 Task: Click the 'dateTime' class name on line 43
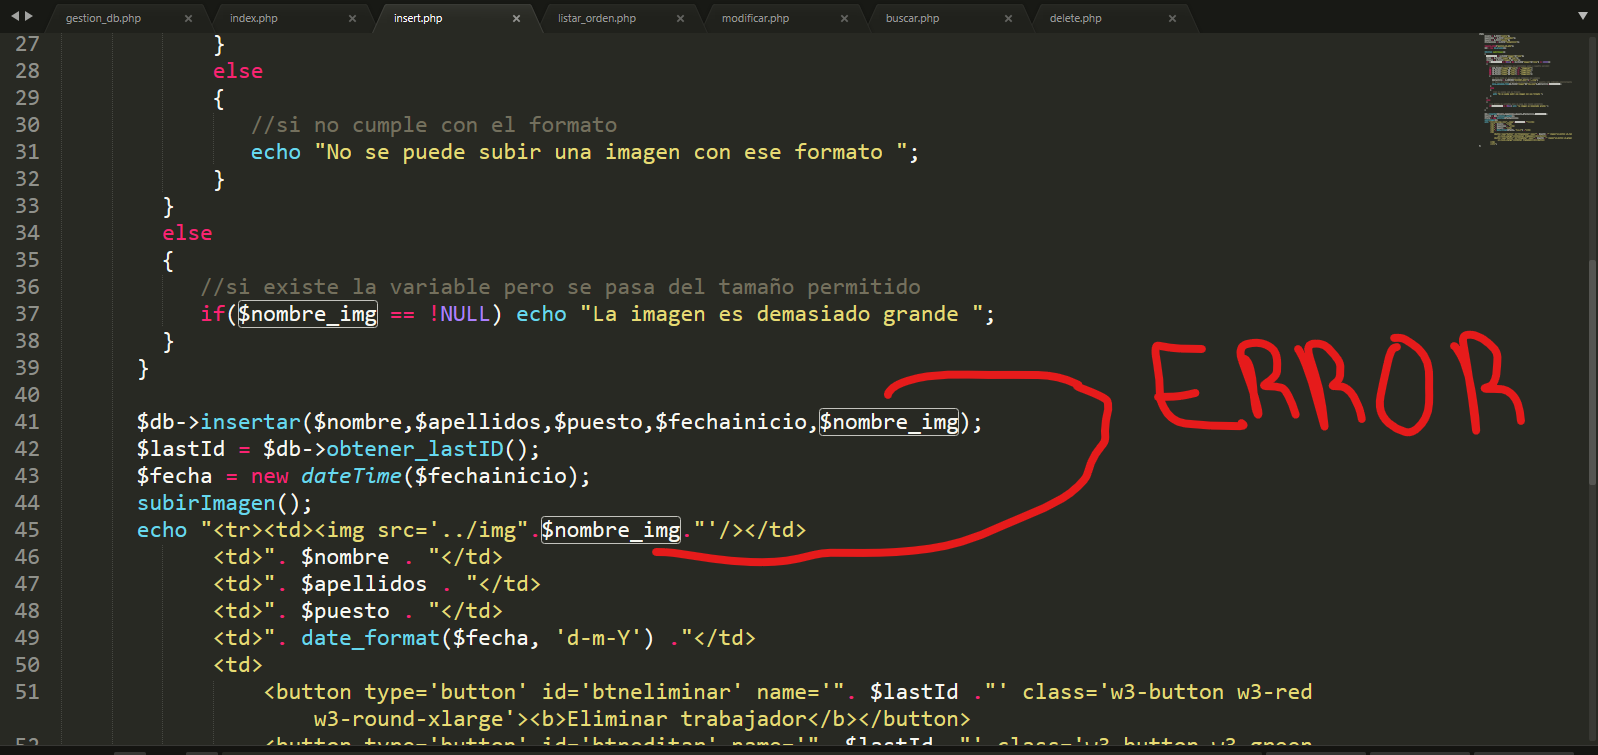[352, 476]
